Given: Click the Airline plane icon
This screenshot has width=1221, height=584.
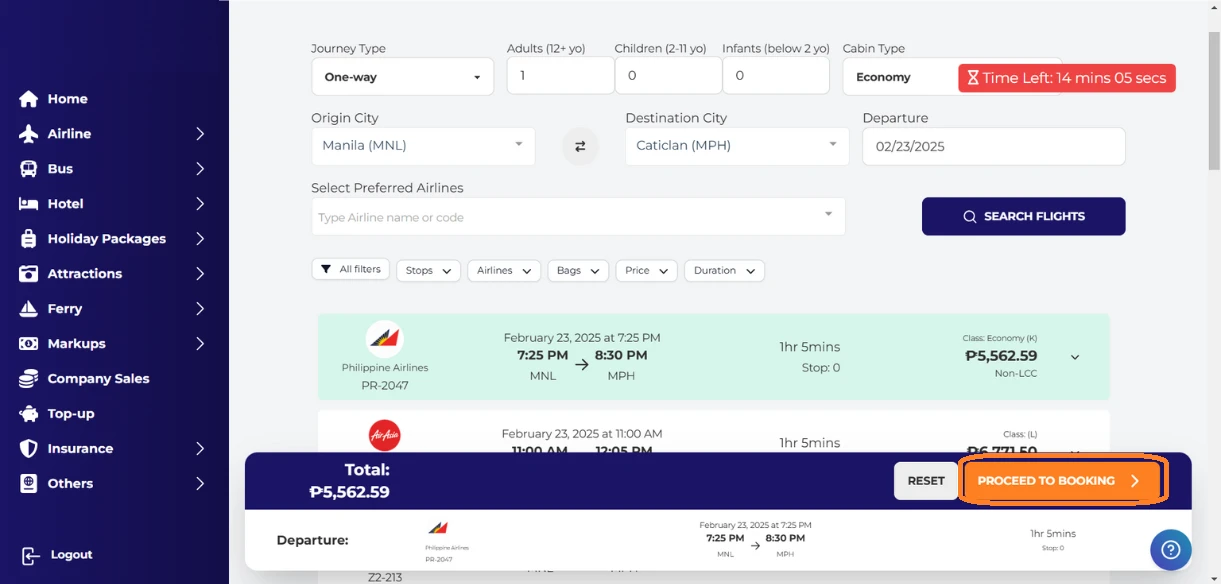Looking at the screenshot, I should tap(28, 134).
